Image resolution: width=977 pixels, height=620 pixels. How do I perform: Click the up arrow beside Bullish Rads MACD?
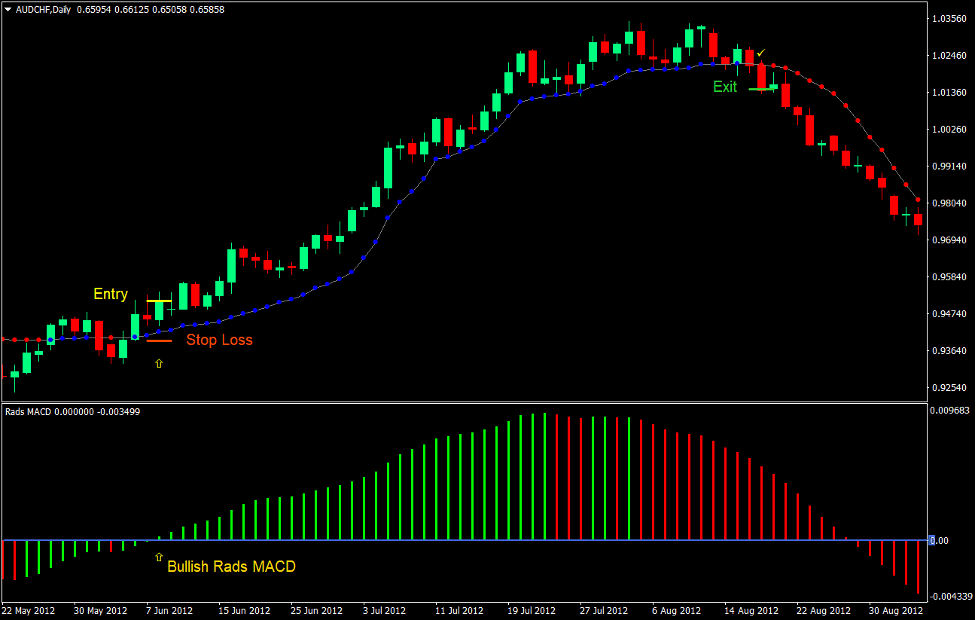pyautogui.click(x=160, y=558)
